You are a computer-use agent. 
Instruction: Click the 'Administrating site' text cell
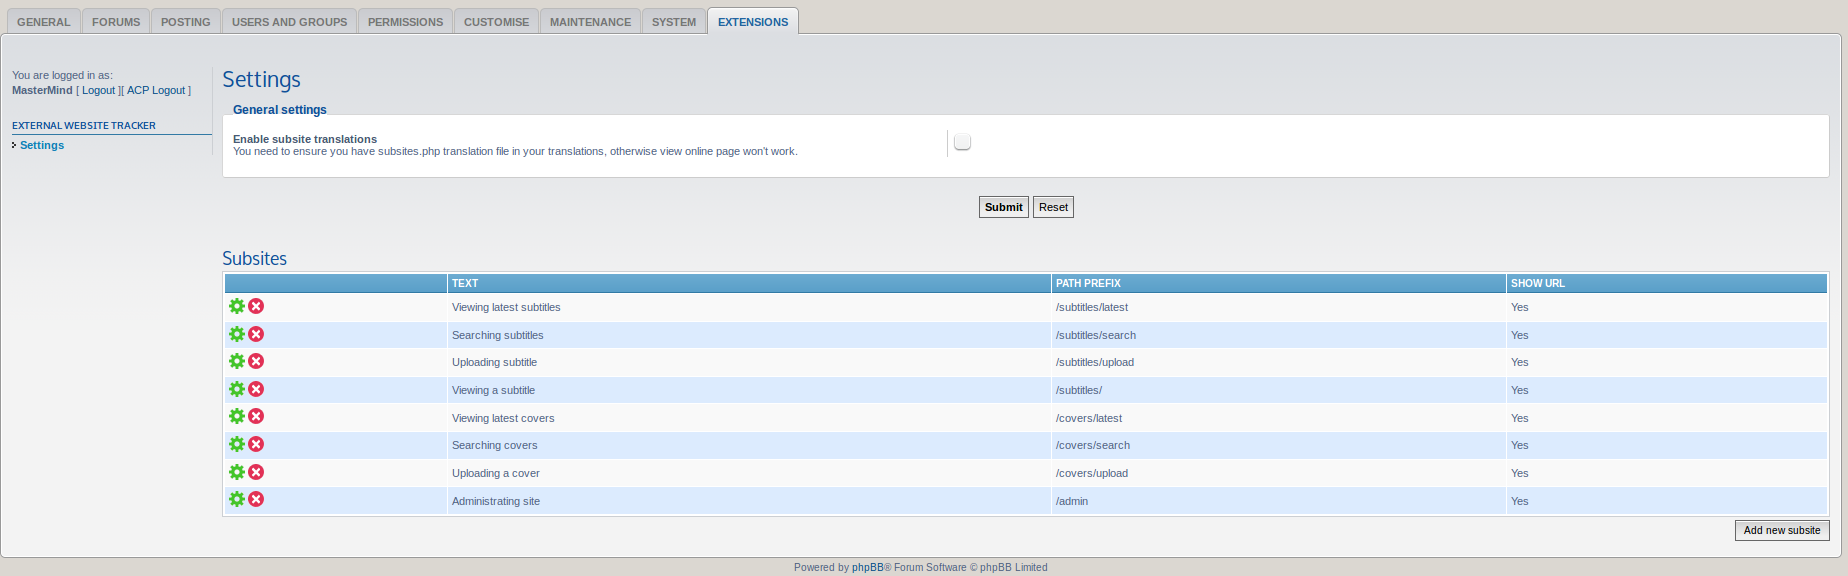click(x=496, y=501)
